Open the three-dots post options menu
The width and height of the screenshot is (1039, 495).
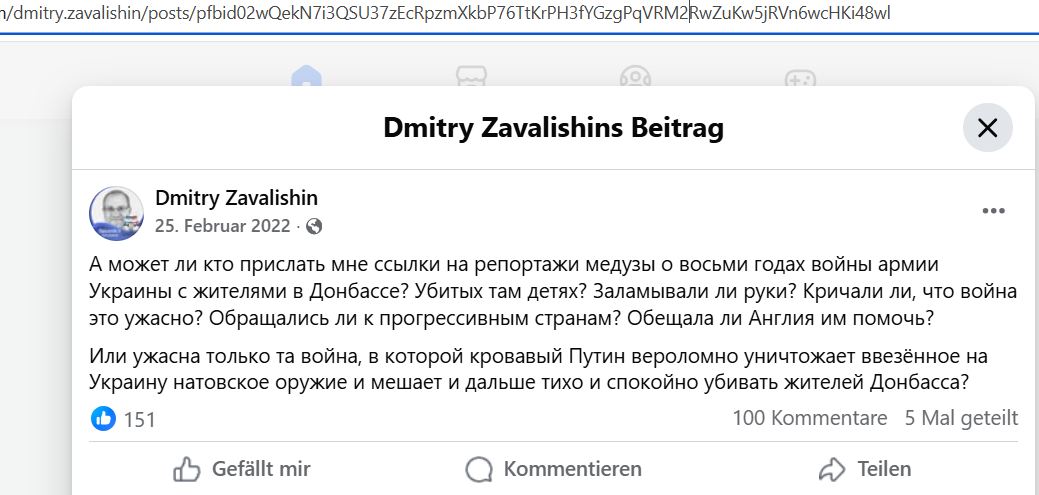click(993, 211)
